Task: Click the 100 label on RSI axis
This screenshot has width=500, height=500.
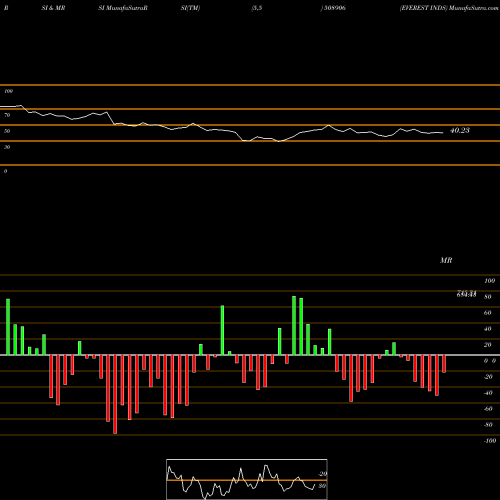Action: (x=8, y=91)
